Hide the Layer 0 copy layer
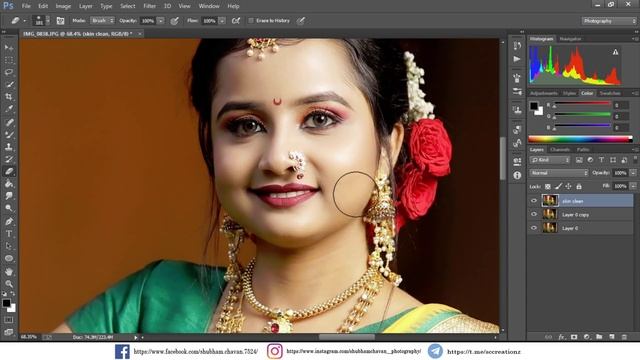The width and height of the screenshot is (640, 360). [x=534, y=214]
